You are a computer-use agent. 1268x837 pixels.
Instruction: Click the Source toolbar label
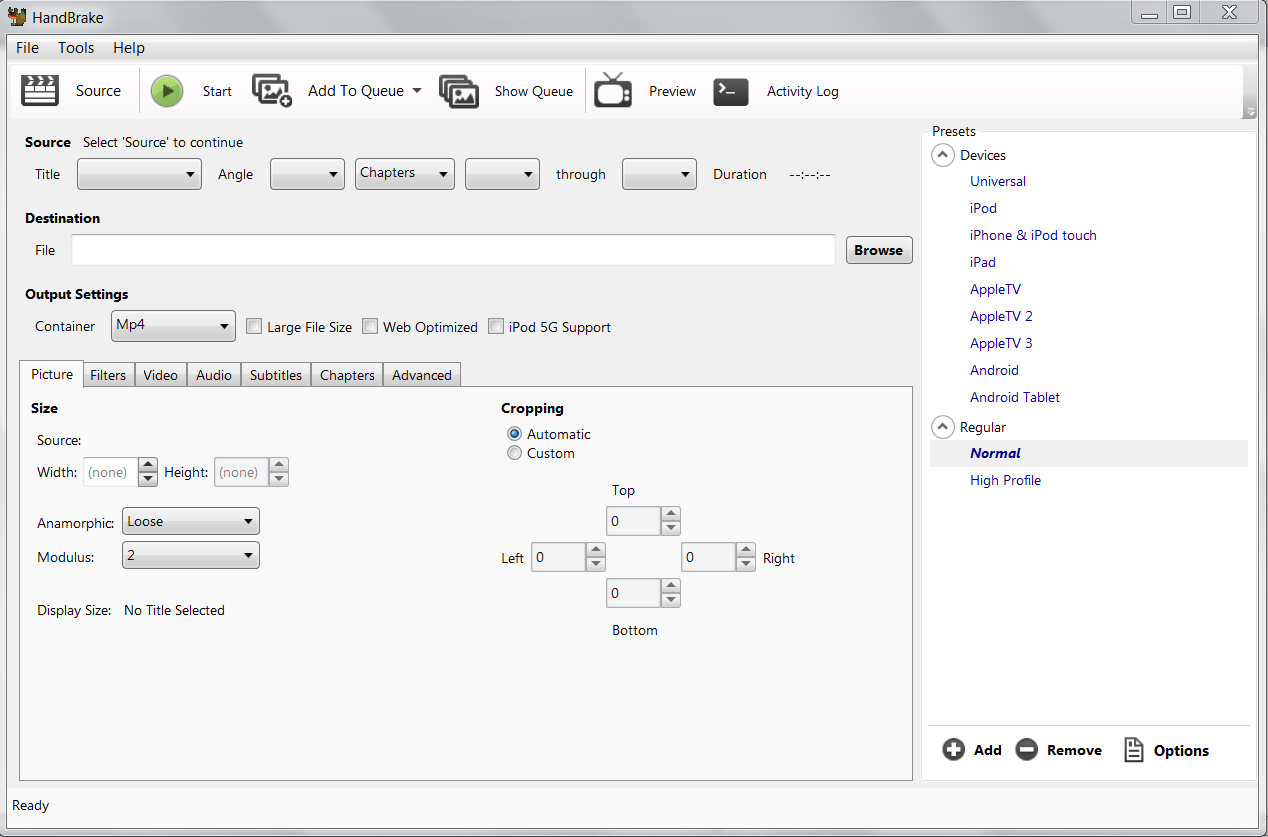(x=98, y=91)
